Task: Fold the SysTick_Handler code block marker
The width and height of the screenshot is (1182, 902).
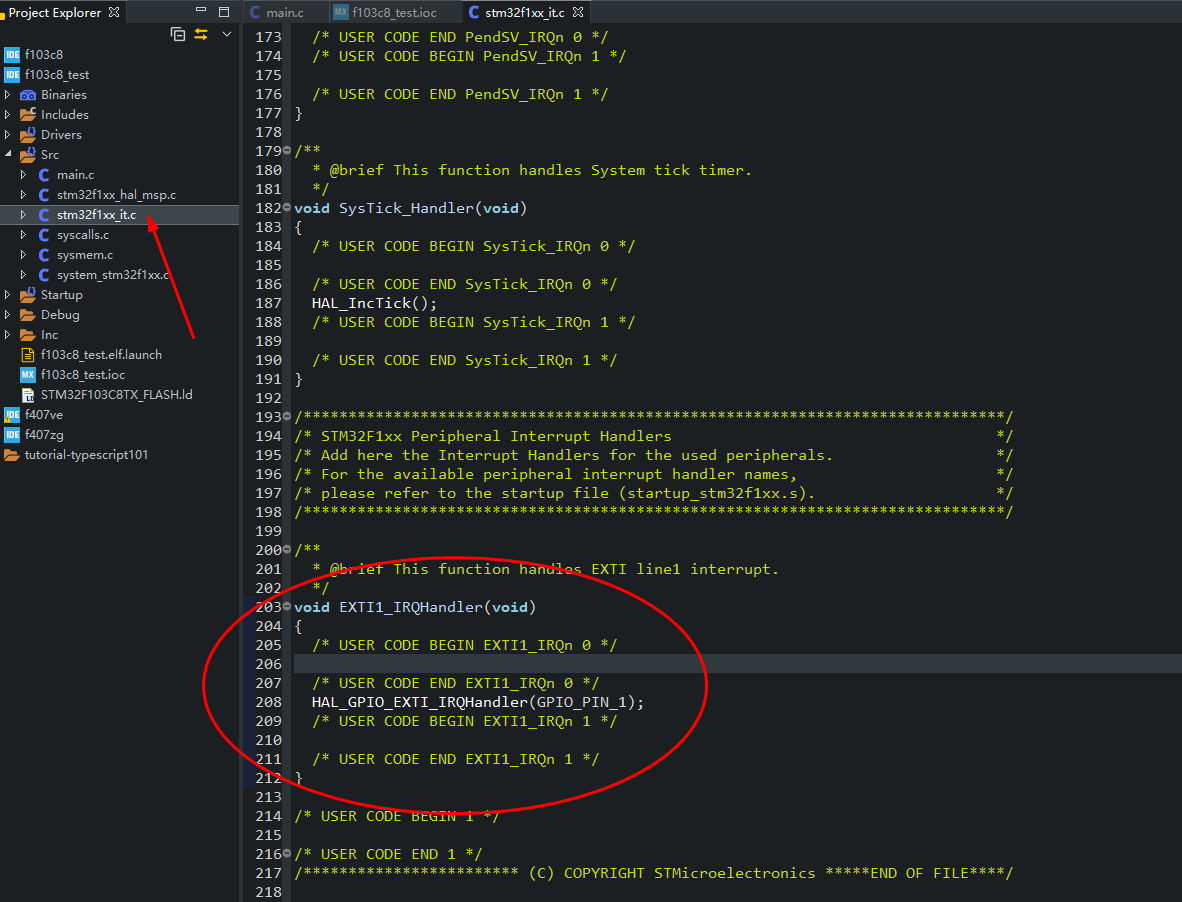Action: coord(288,207)
